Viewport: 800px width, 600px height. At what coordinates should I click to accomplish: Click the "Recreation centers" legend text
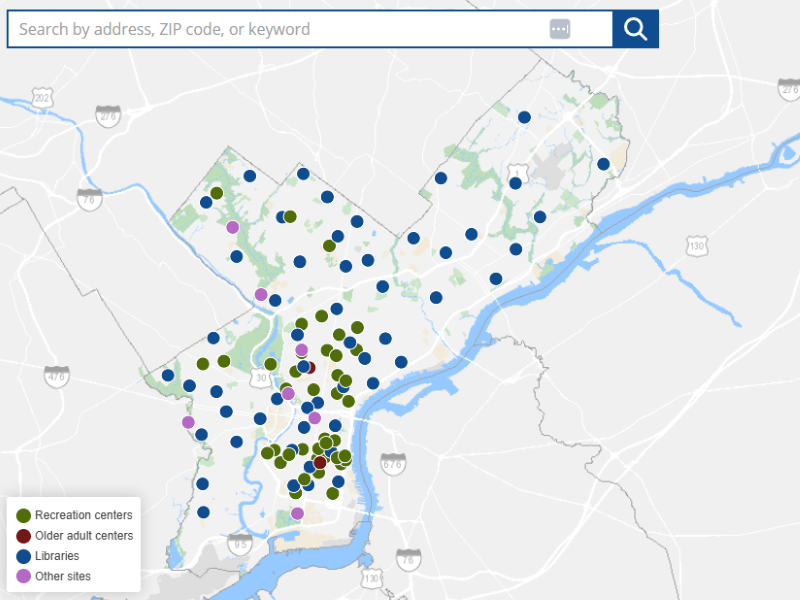[84, 515]
